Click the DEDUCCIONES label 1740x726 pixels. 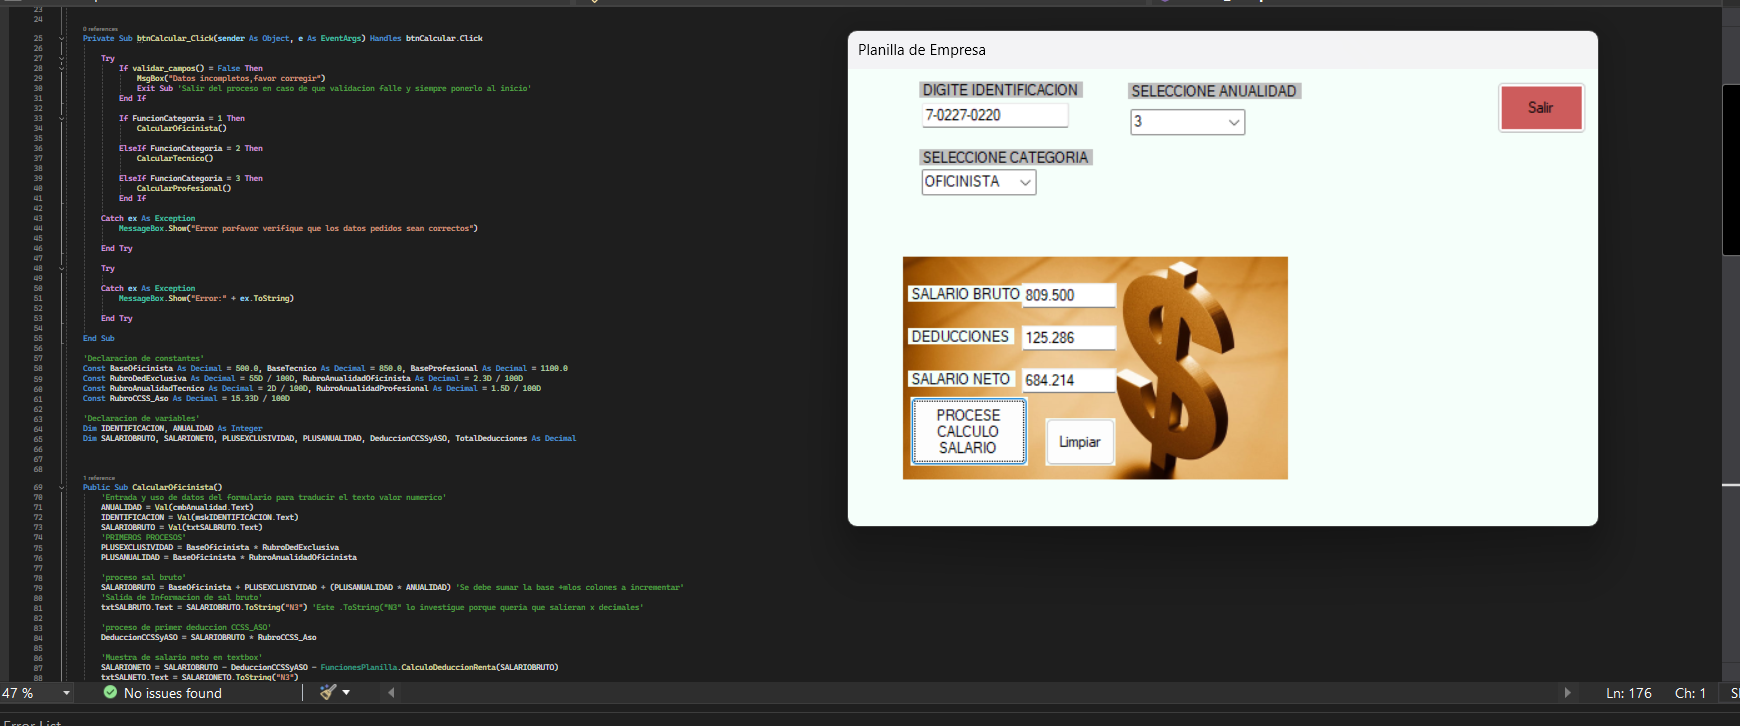960,336
